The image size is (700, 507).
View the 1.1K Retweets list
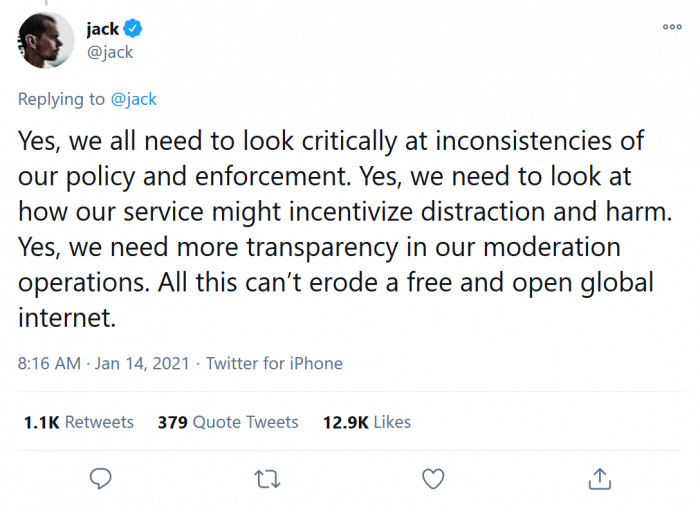point(78,422)
